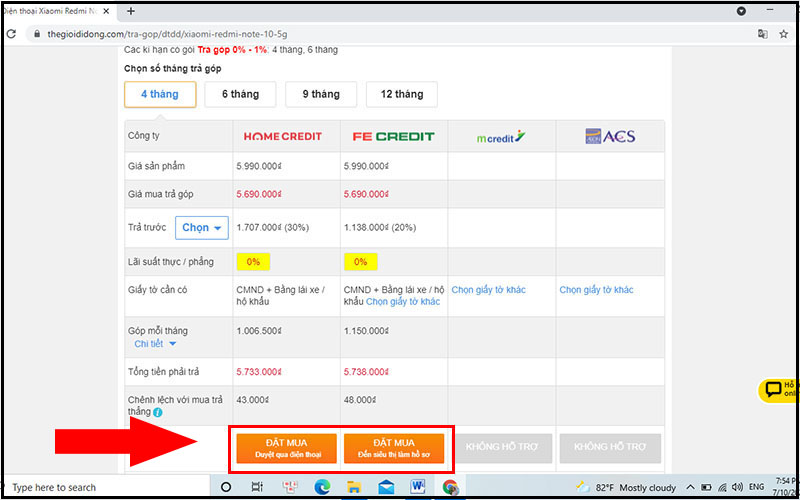800x500 pixels.
Task: Open Microsoft Edge from the taskbar
Action: click(x=322, y=487)
